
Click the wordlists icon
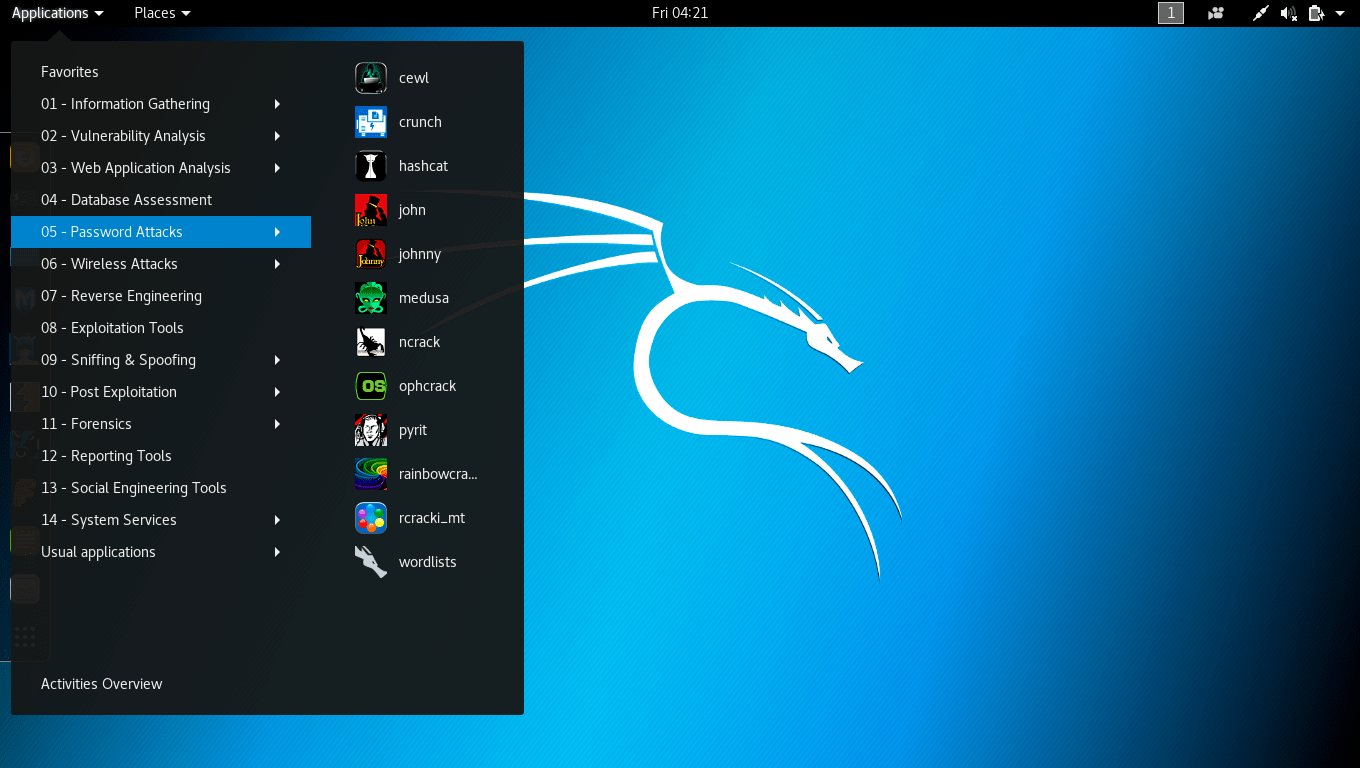point(371,562)
